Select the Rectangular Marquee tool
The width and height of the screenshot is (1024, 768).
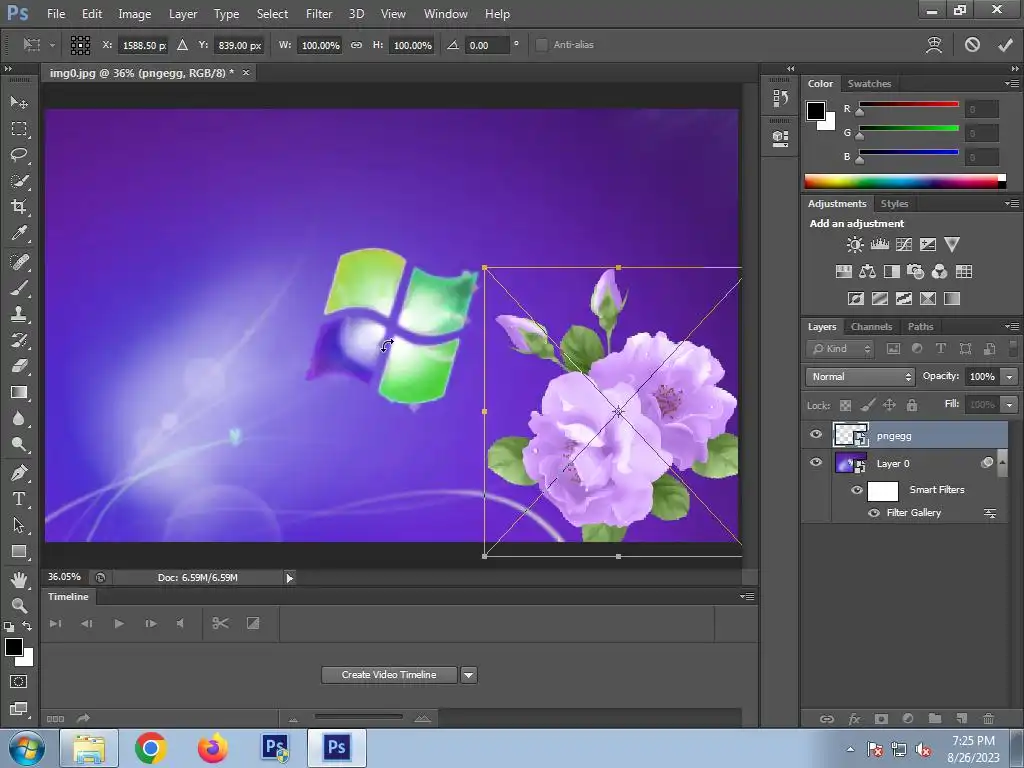19,129
